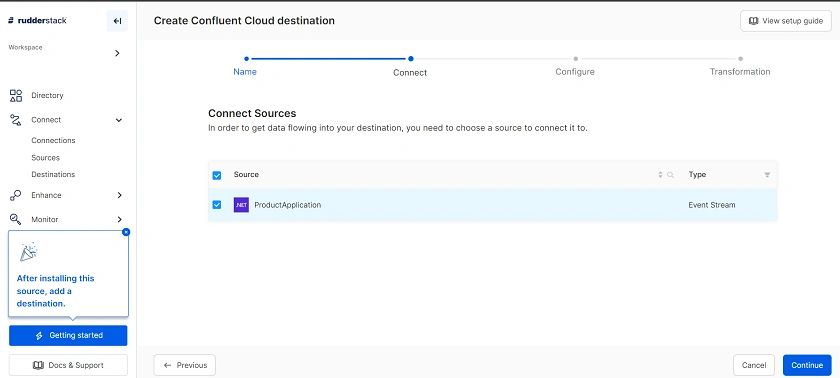The height and width of the screenshot is (378, 840).
Task: Click the party popper icon in tooltip
Action: 28,252
